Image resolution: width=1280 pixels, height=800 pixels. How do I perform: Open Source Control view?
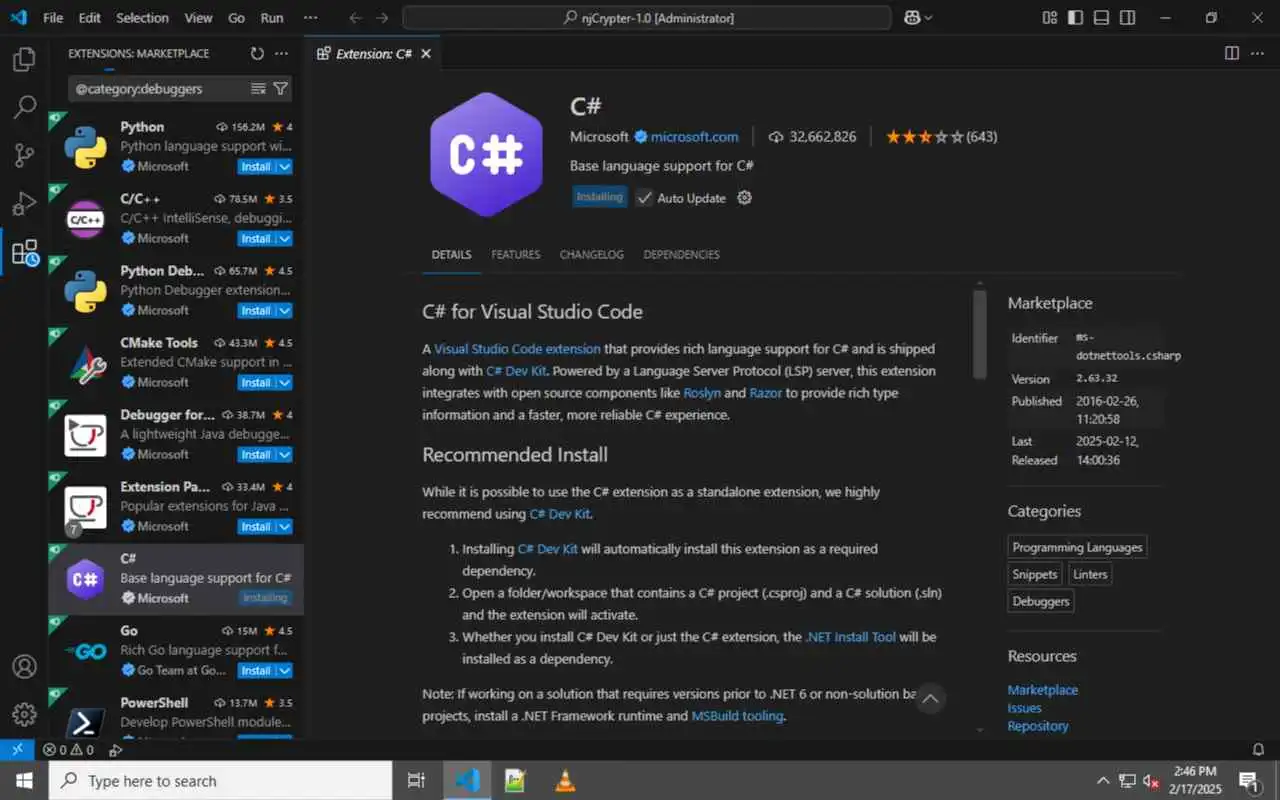[x=24, y=155]
